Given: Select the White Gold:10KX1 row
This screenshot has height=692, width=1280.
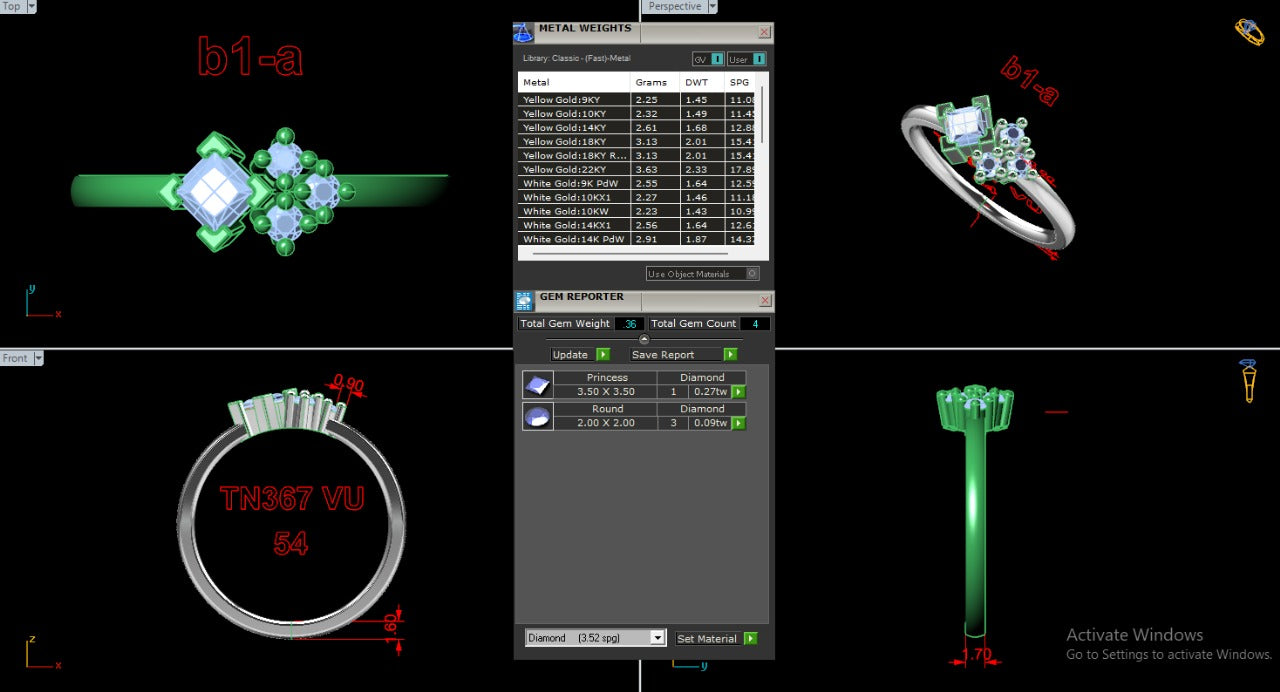Looking at the screenshot, I should (636, 198).
